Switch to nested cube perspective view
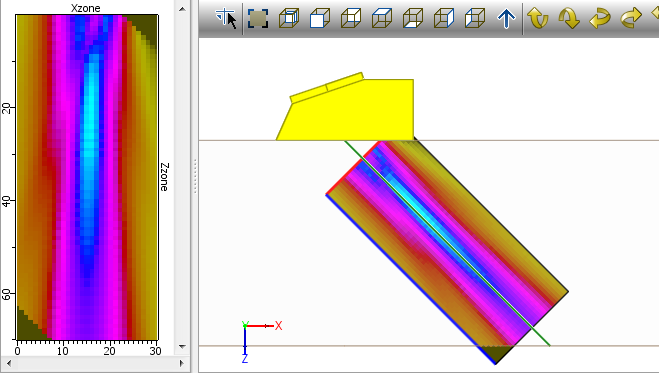Screen dimensions: 659x373 289,18
